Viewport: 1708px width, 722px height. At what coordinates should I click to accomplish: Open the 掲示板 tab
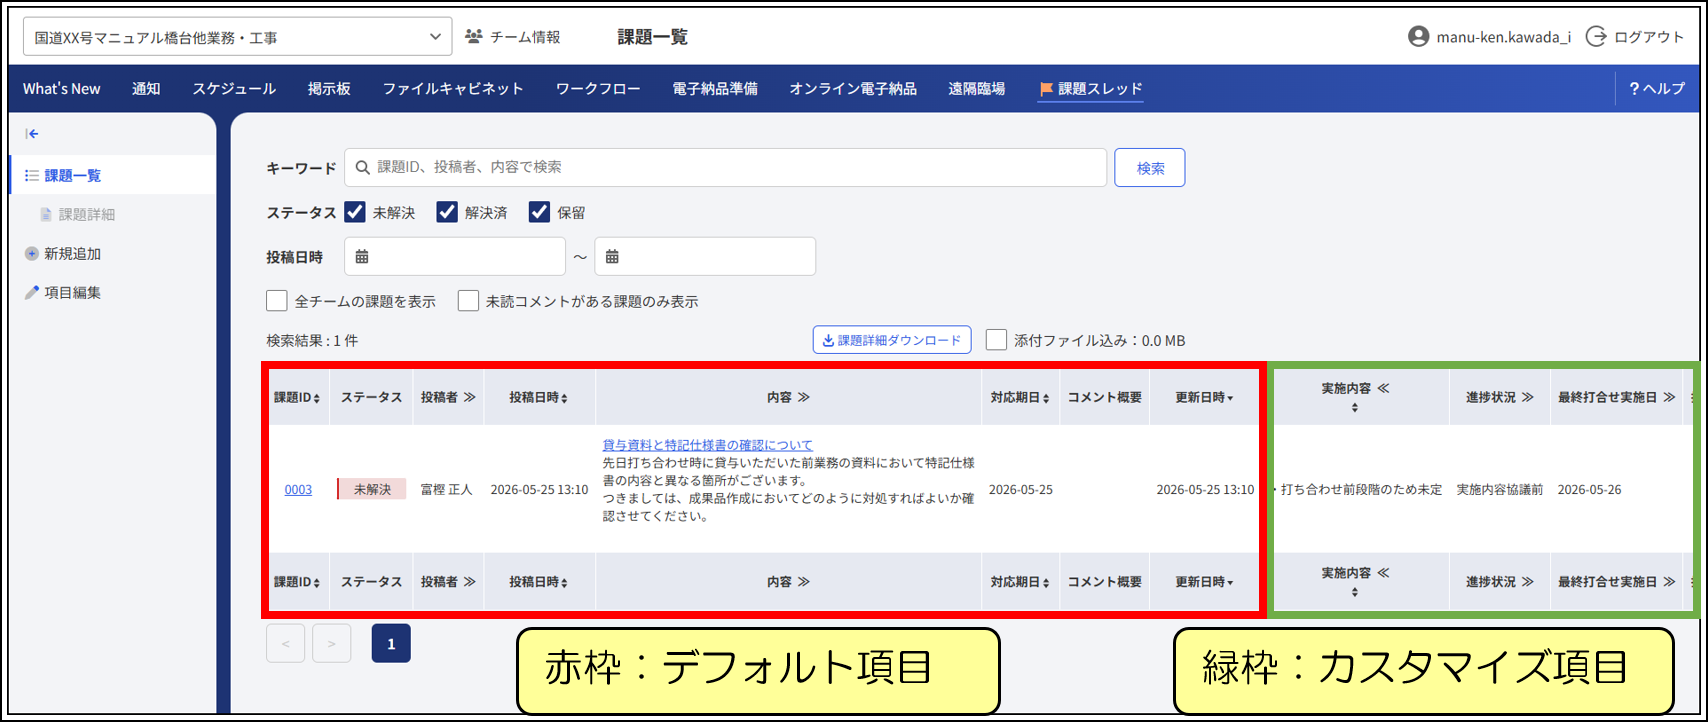[329, 89]
